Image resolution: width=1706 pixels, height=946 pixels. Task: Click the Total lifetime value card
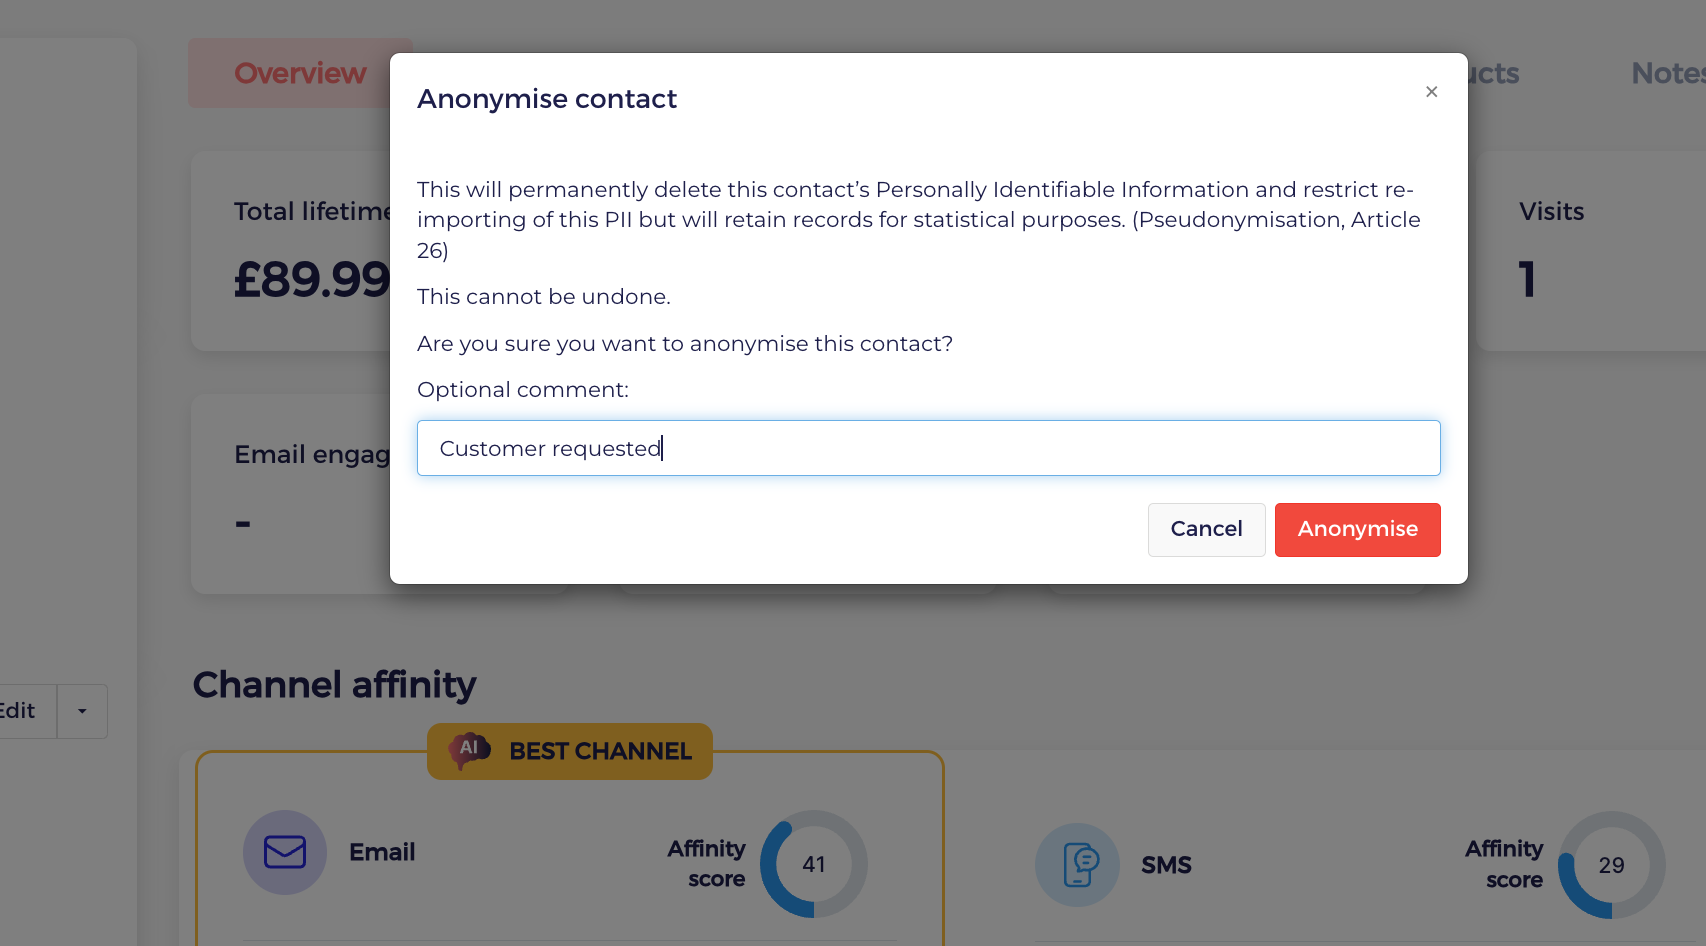pos(291,251)
